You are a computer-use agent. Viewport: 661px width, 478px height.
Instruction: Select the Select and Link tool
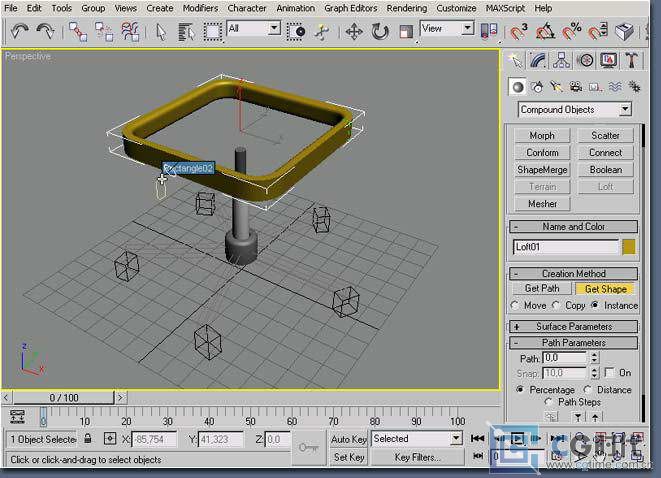pyautogui.click(x=78, y=32)
